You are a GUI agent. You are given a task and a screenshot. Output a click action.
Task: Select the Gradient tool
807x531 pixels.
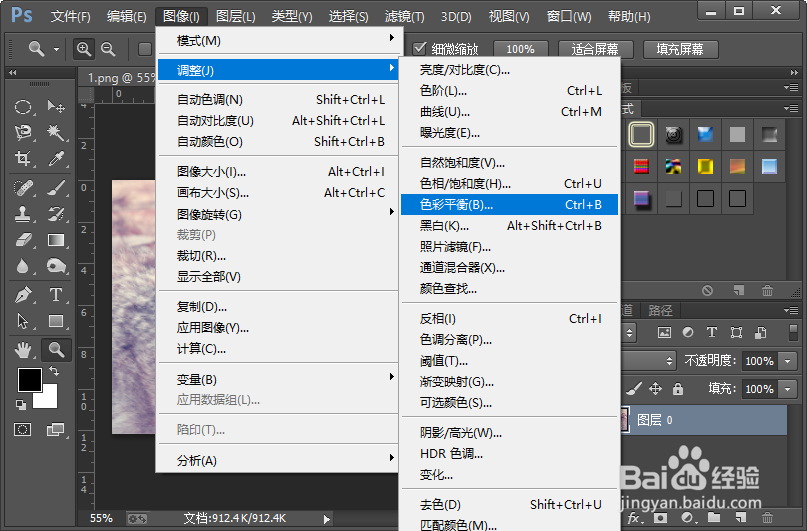tap(56, 240)
